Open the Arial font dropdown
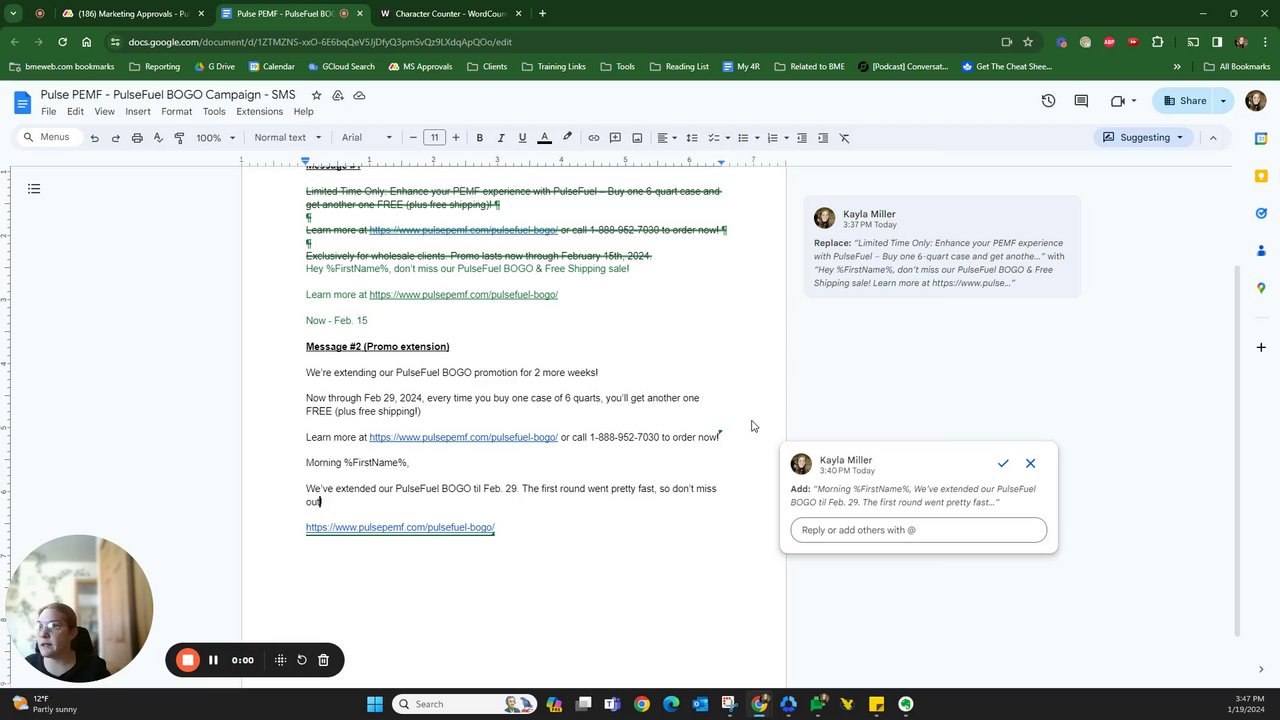 [x=367, y=138]
